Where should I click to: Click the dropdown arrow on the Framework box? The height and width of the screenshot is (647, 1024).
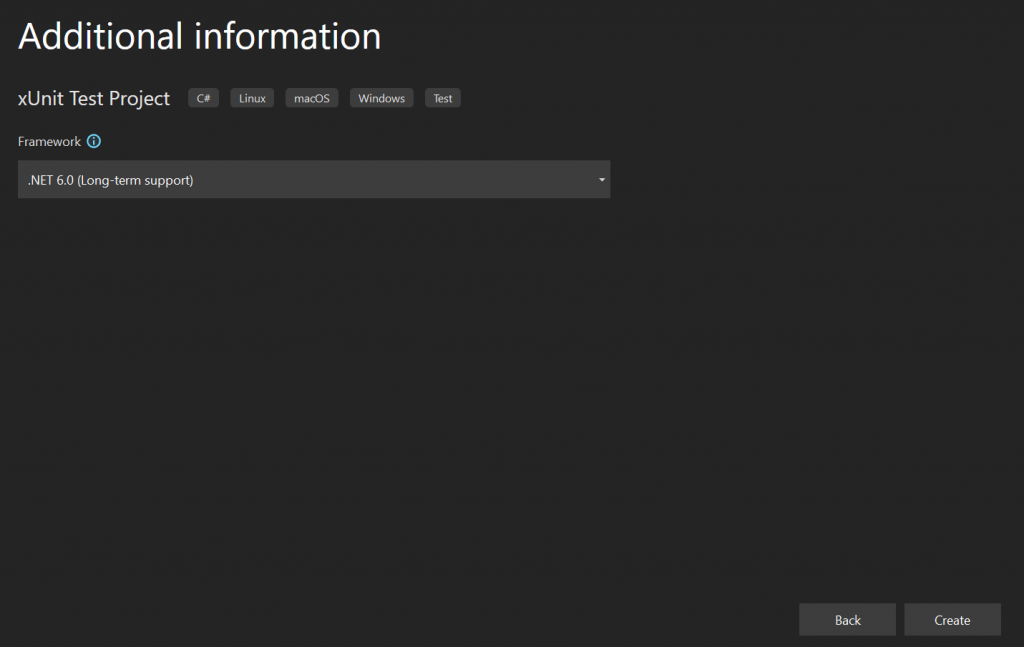[601, 179]
